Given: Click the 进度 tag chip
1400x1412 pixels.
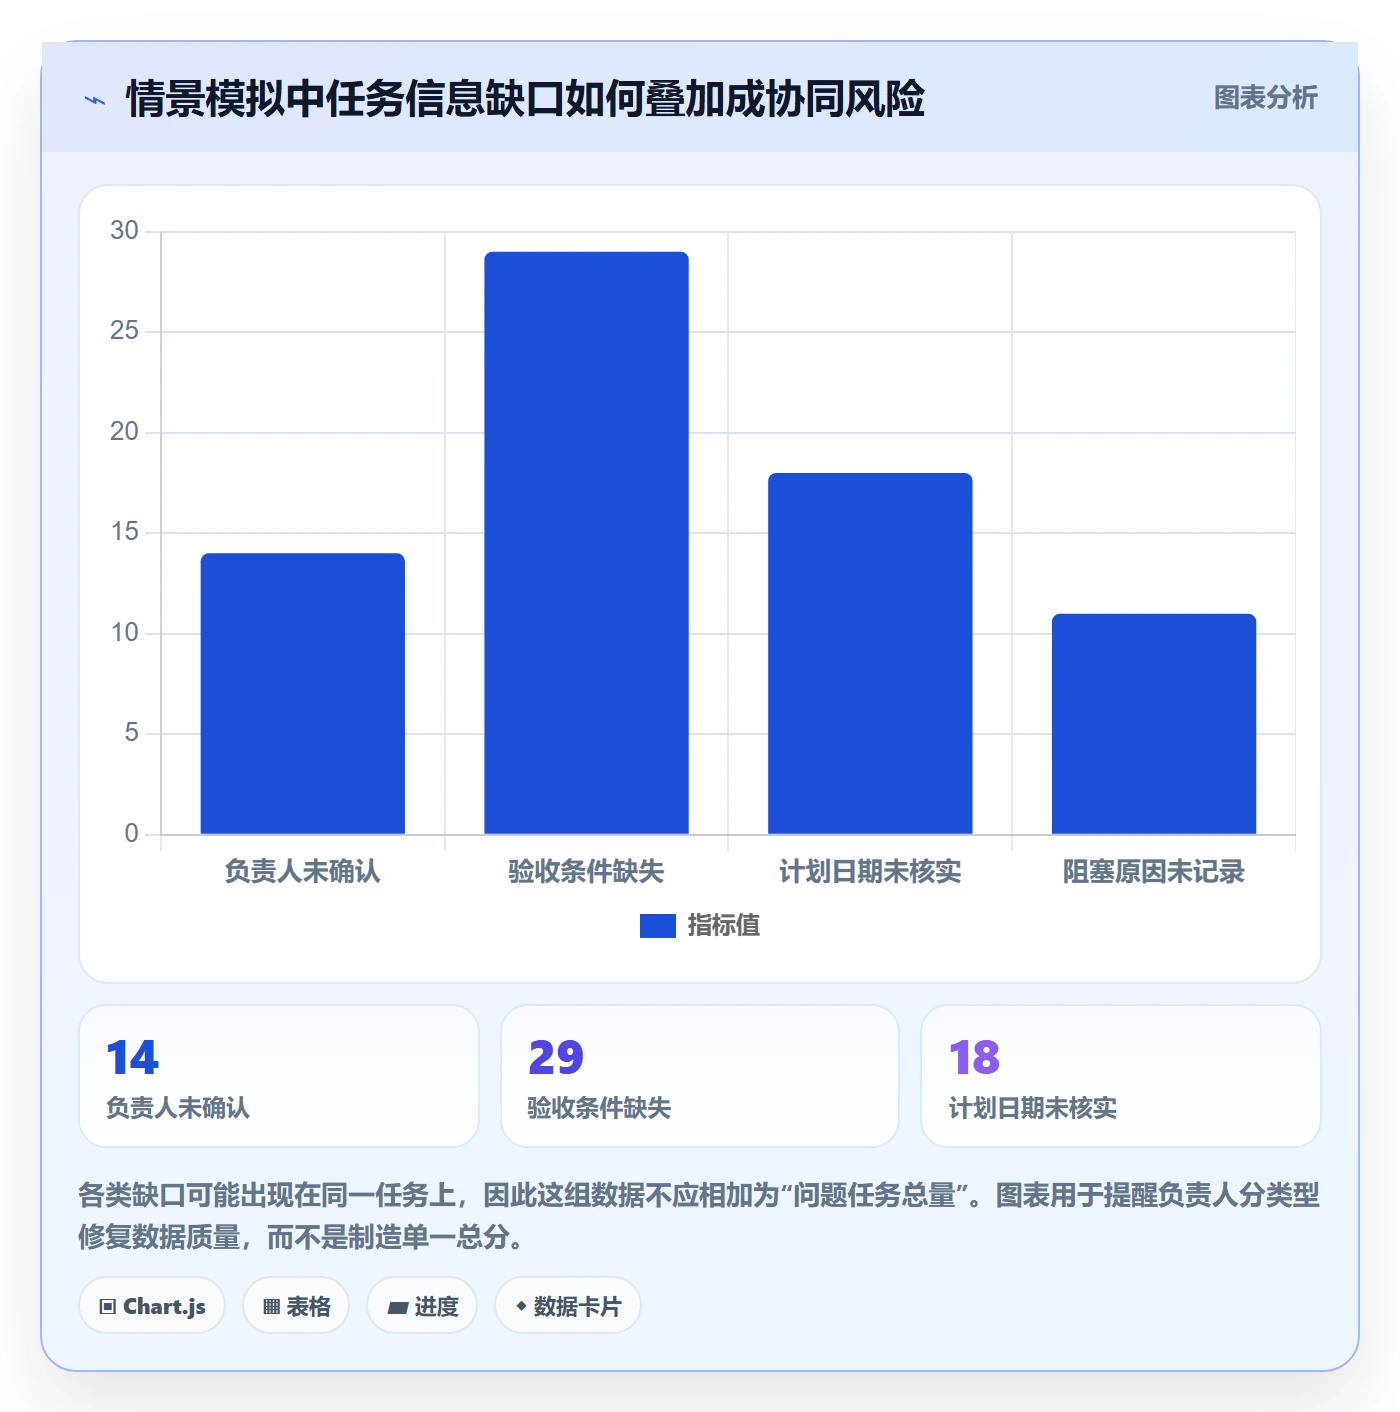Looking at the screenshot, I should 422,1306.
